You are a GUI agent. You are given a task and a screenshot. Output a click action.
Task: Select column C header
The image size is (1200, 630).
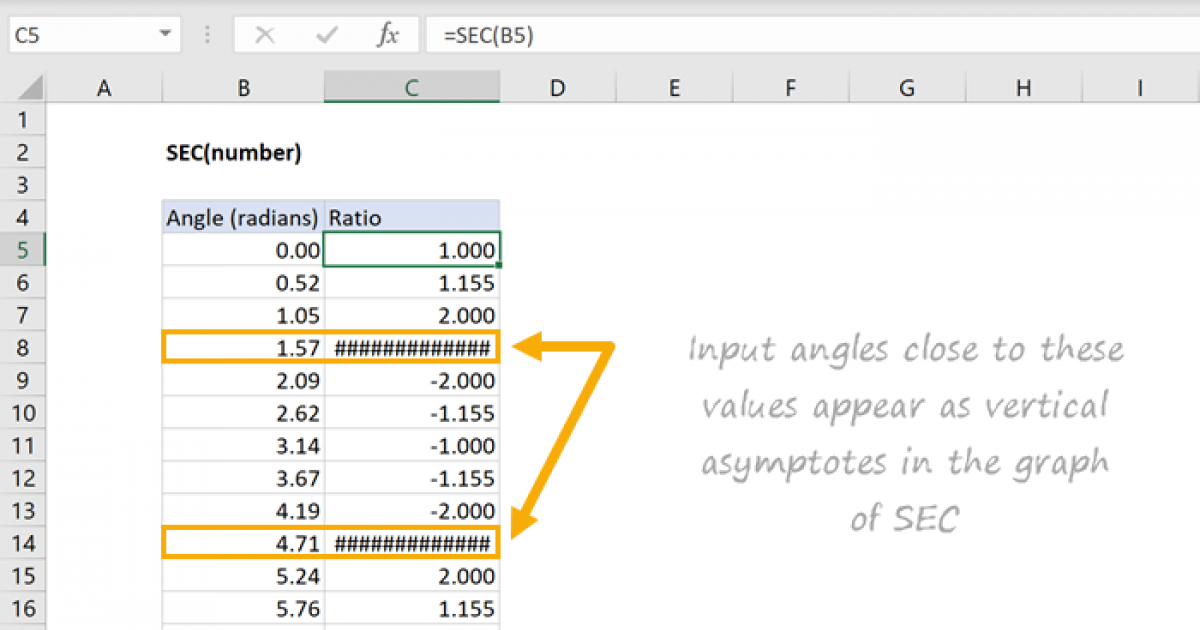[x=411, y=87]
